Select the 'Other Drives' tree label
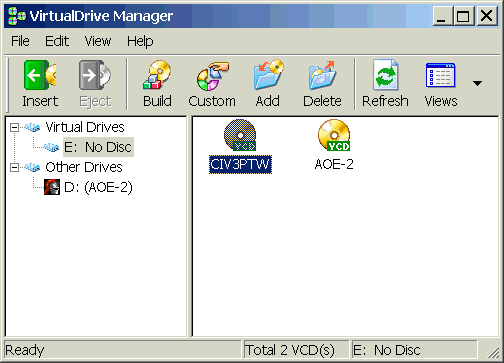The width and height of the screenshot is (504, 363). coord(84,167)
